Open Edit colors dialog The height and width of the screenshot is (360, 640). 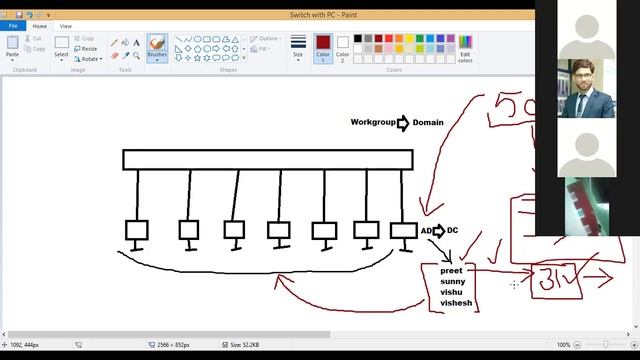(x=465, y=49)
